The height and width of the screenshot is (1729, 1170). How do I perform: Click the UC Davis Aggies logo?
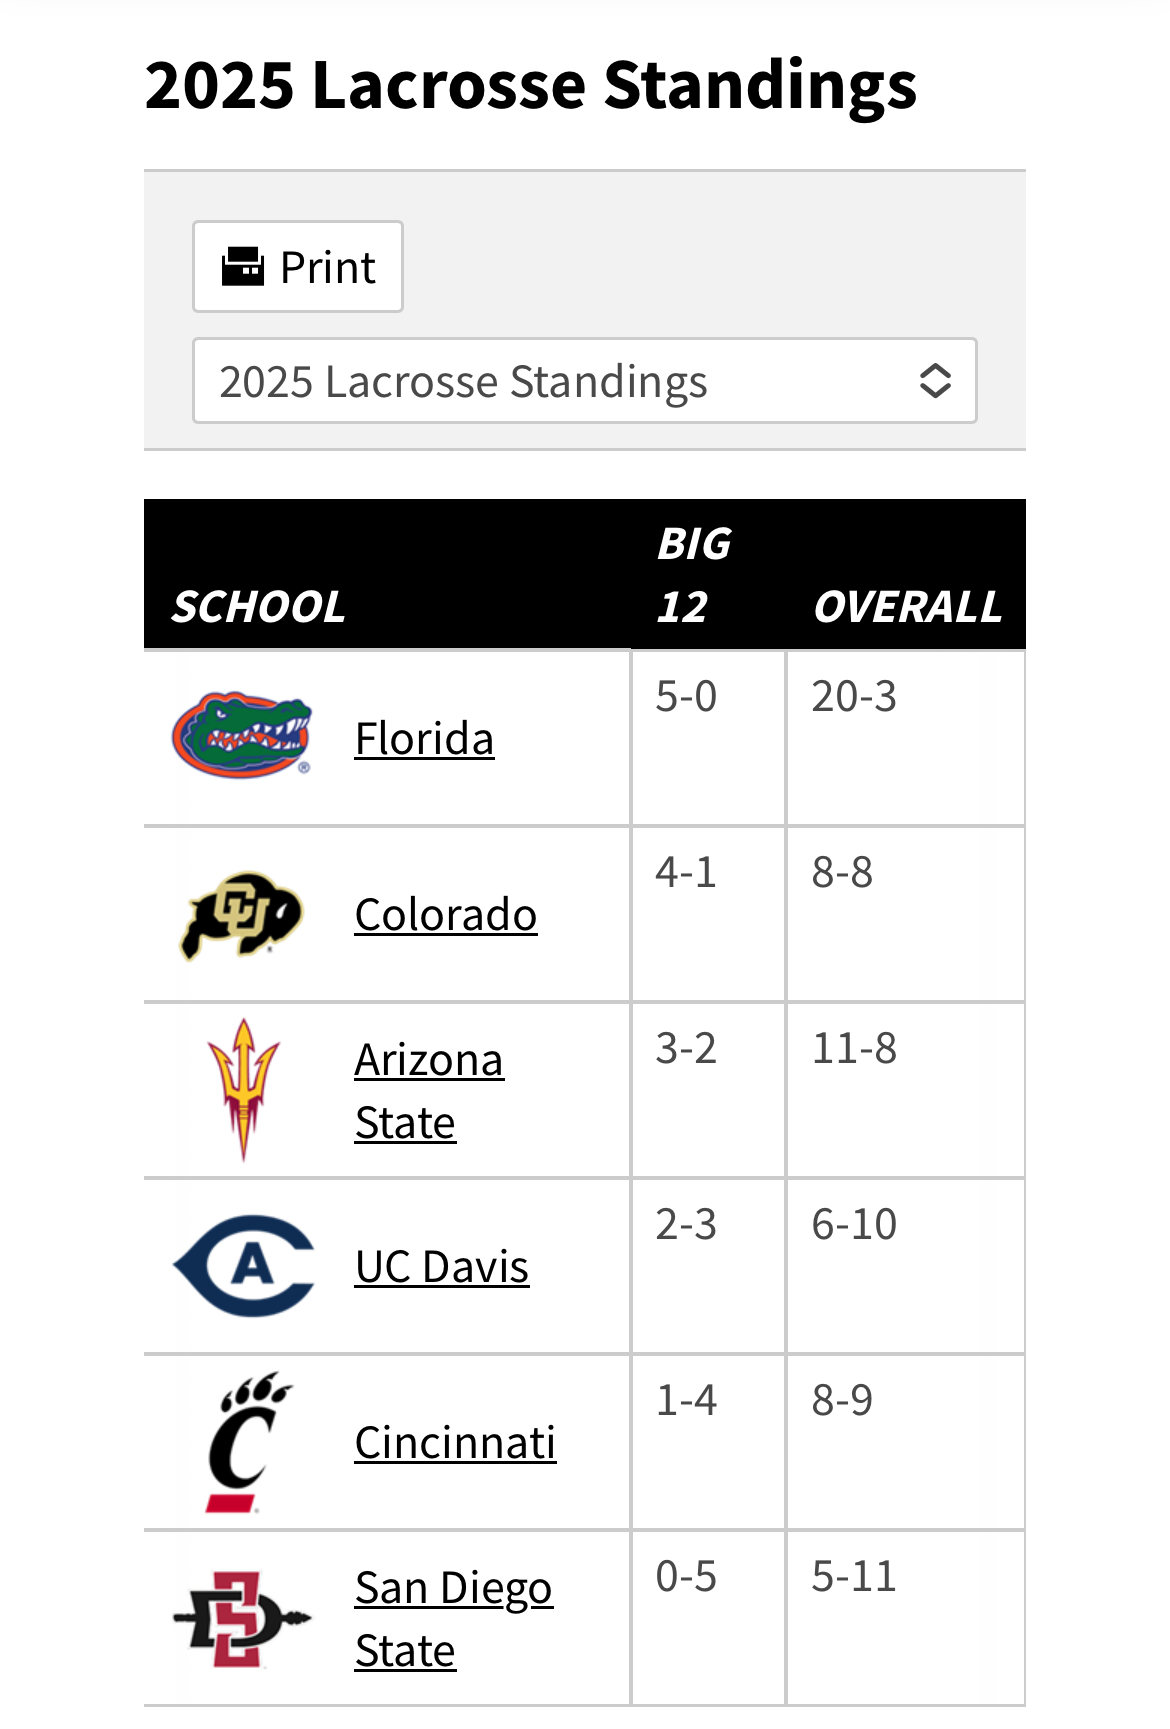click(244, 1266)
